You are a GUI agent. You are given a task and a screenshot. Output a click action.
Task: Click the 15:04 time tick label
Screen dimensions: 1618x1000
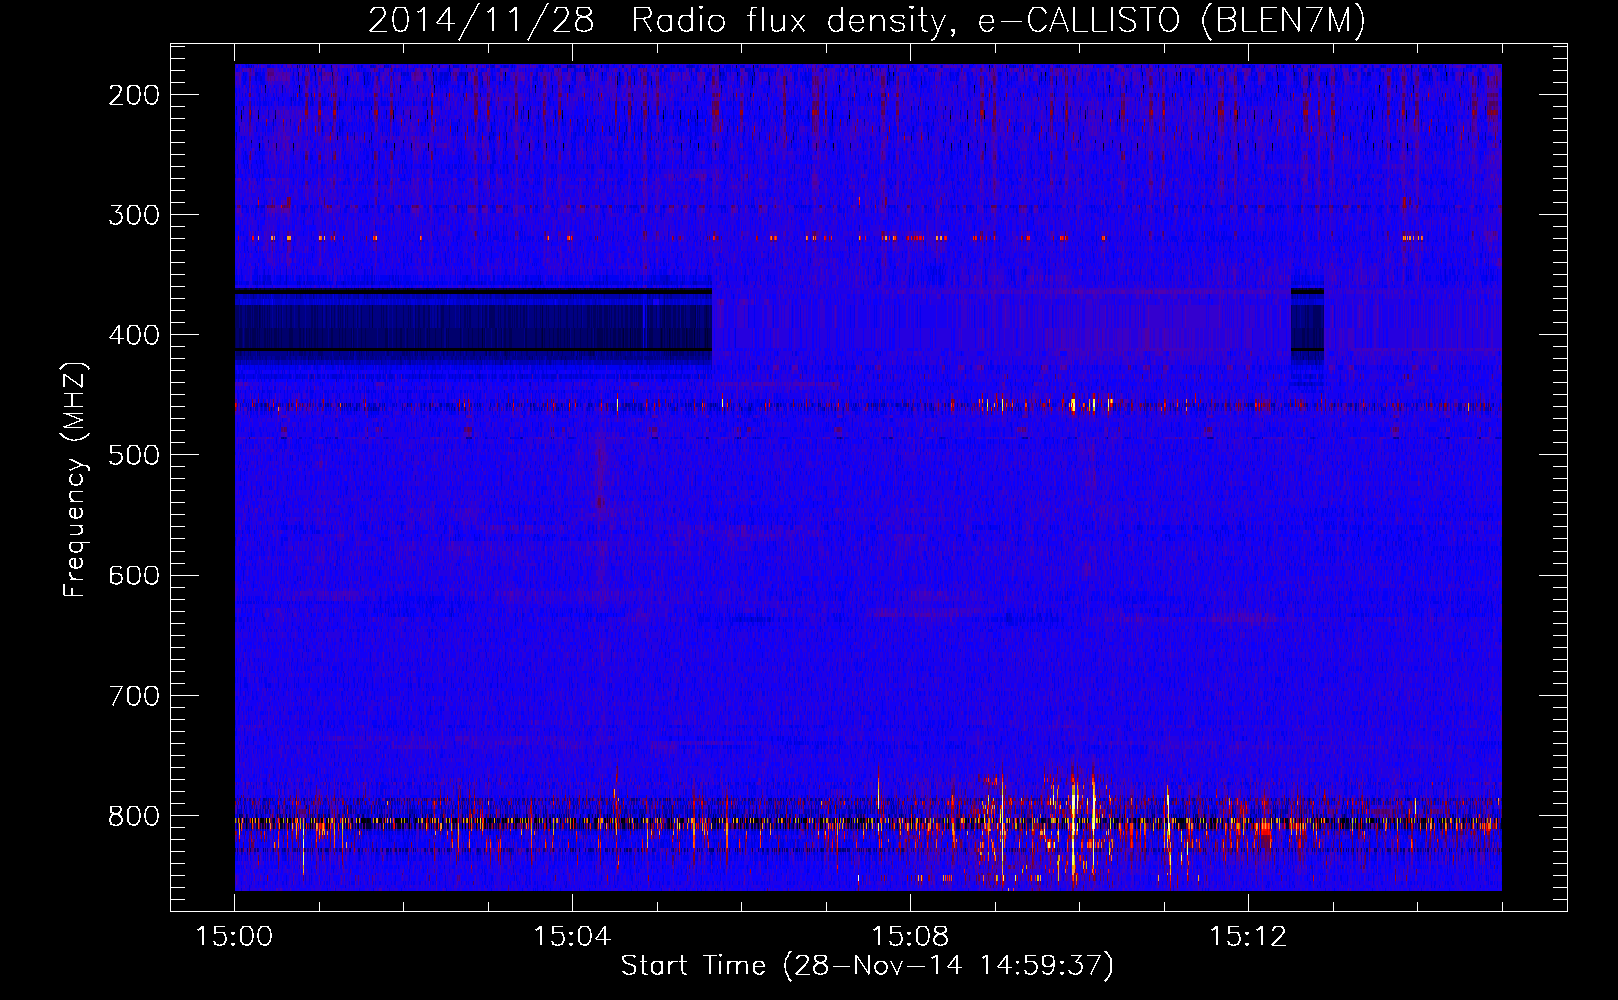(572, 936)
